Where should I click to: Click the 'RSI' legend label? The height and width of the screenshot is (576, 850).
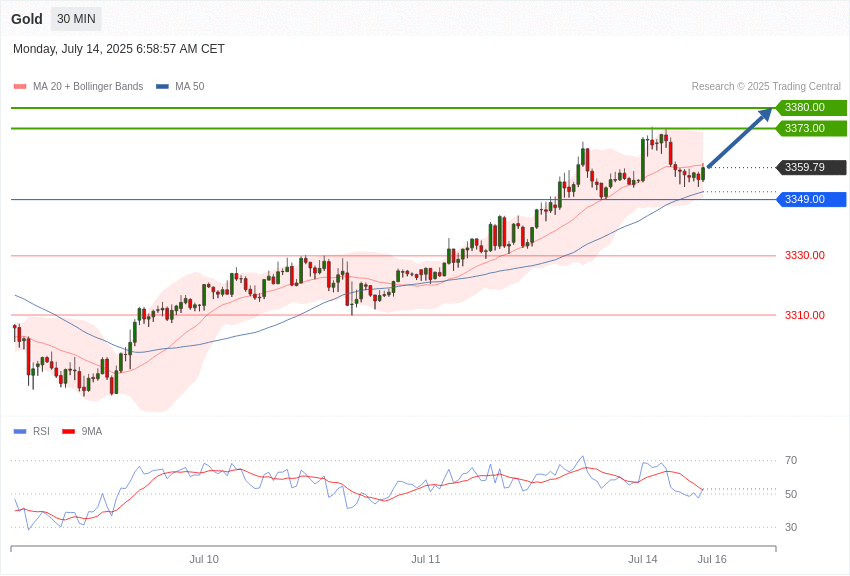tap(41, 431)
